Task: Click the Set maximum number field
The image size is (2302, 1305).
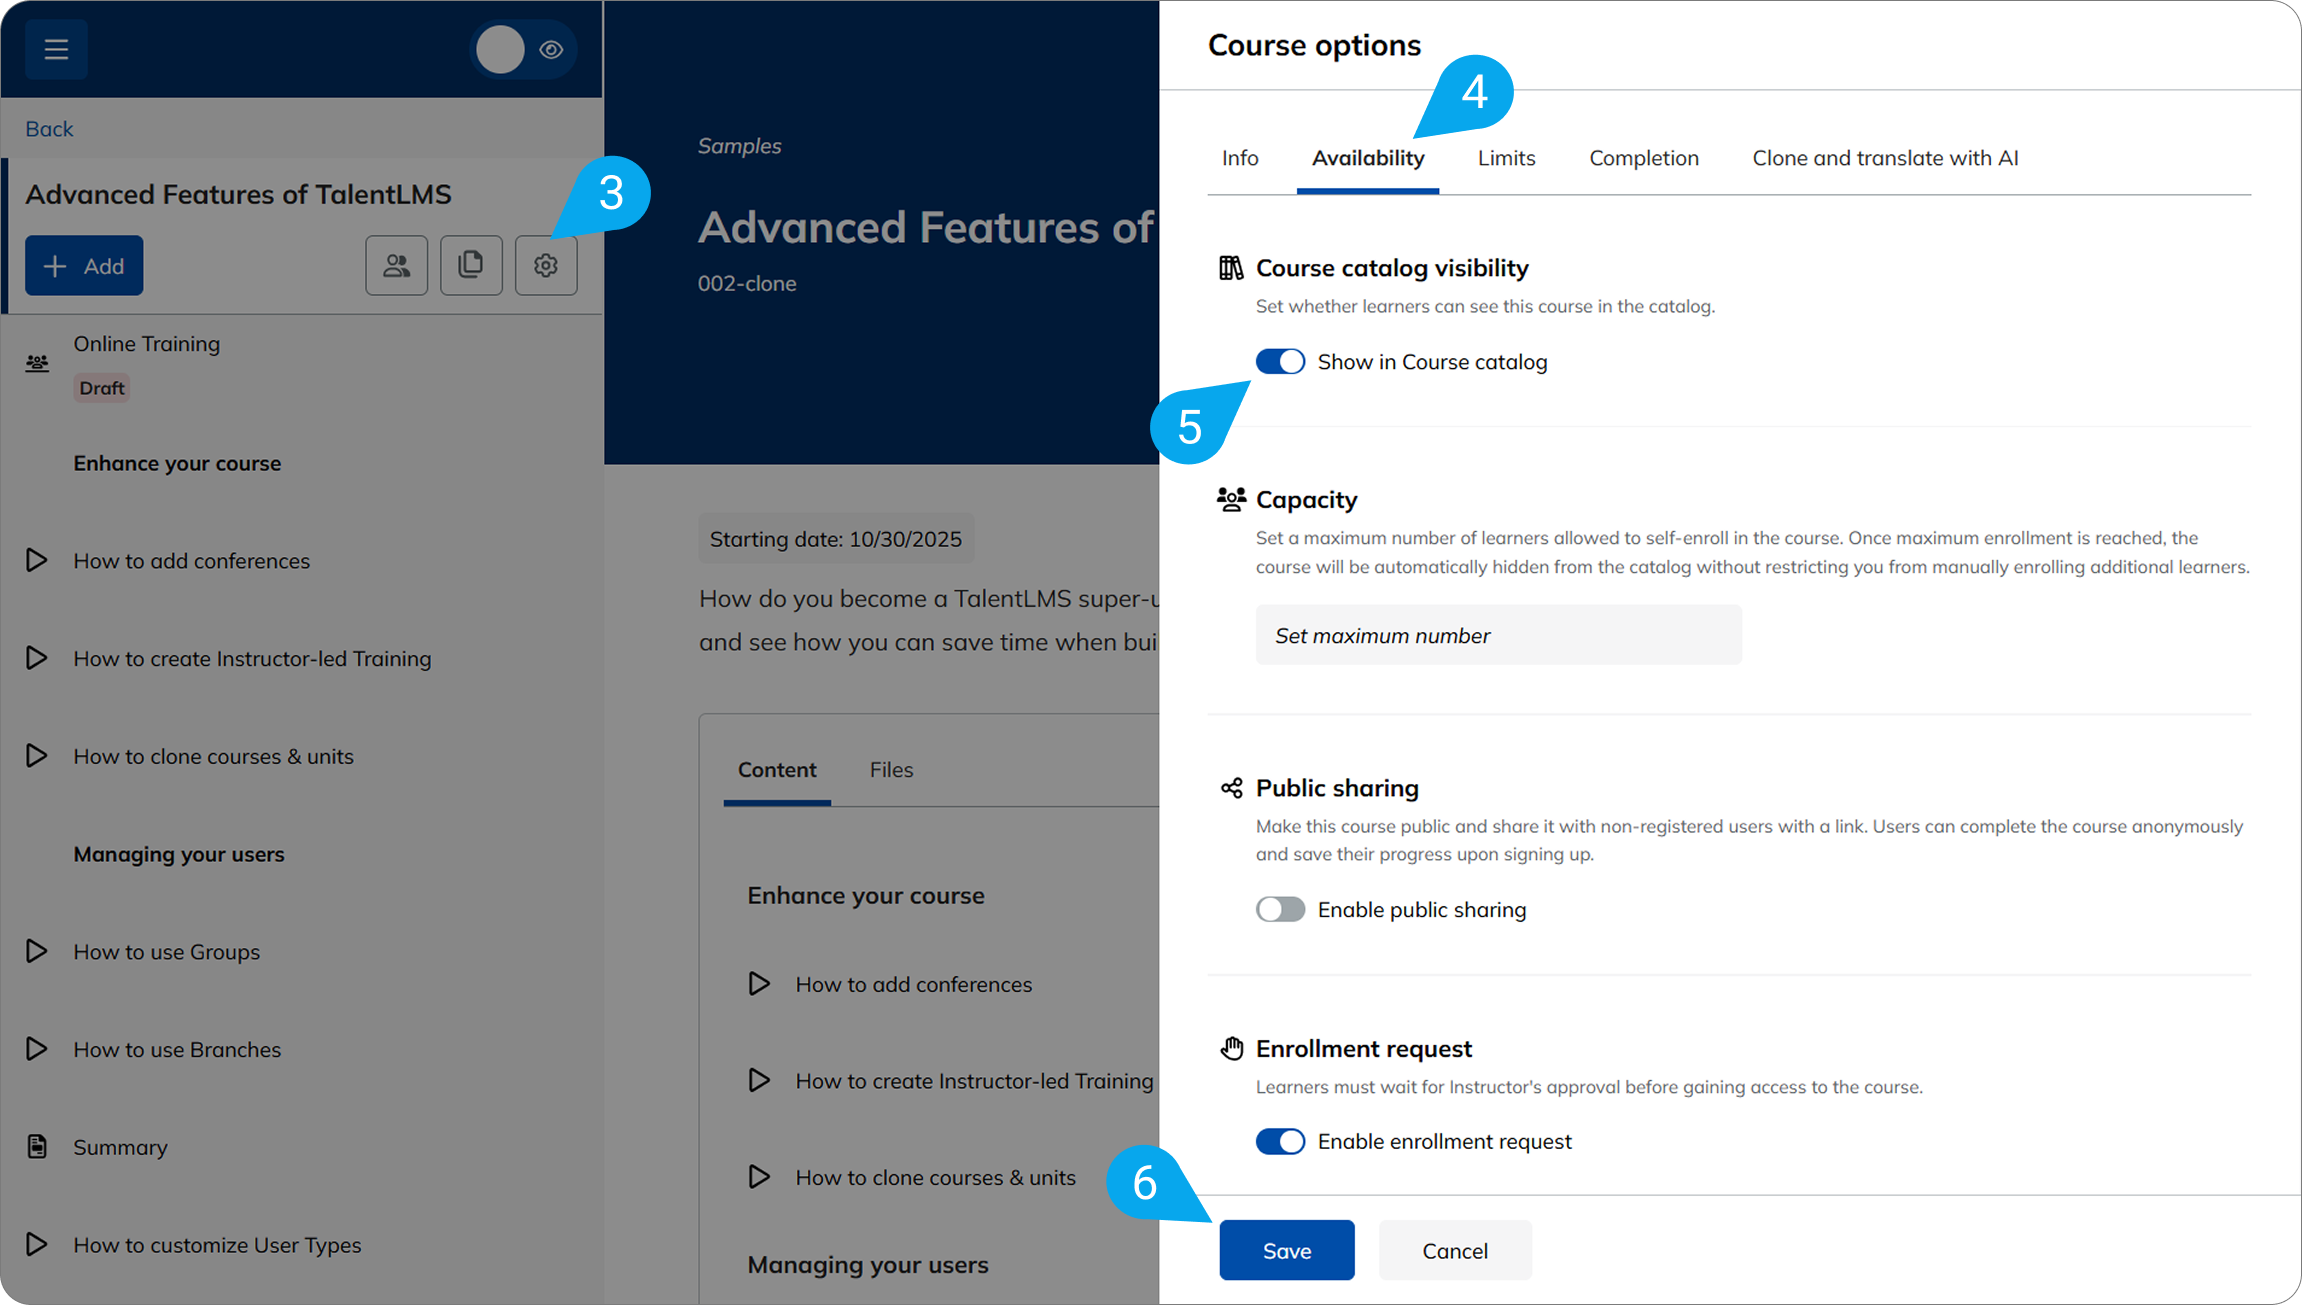Action: coord(1497,634)
